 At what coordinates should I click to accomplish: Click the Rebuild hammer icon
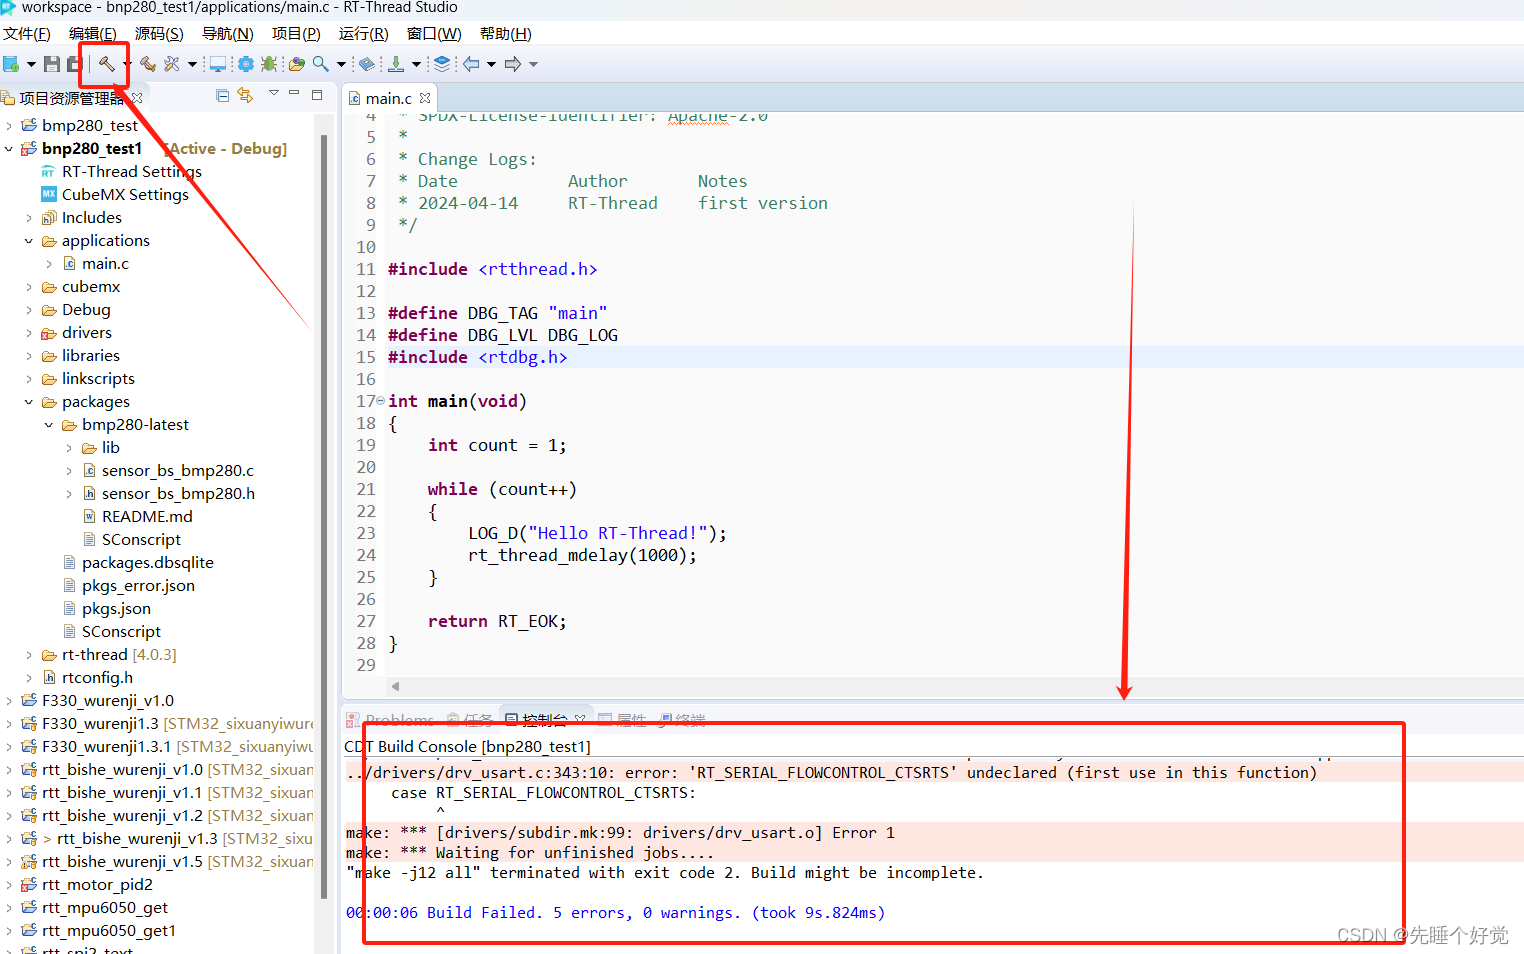click(148, 64)
